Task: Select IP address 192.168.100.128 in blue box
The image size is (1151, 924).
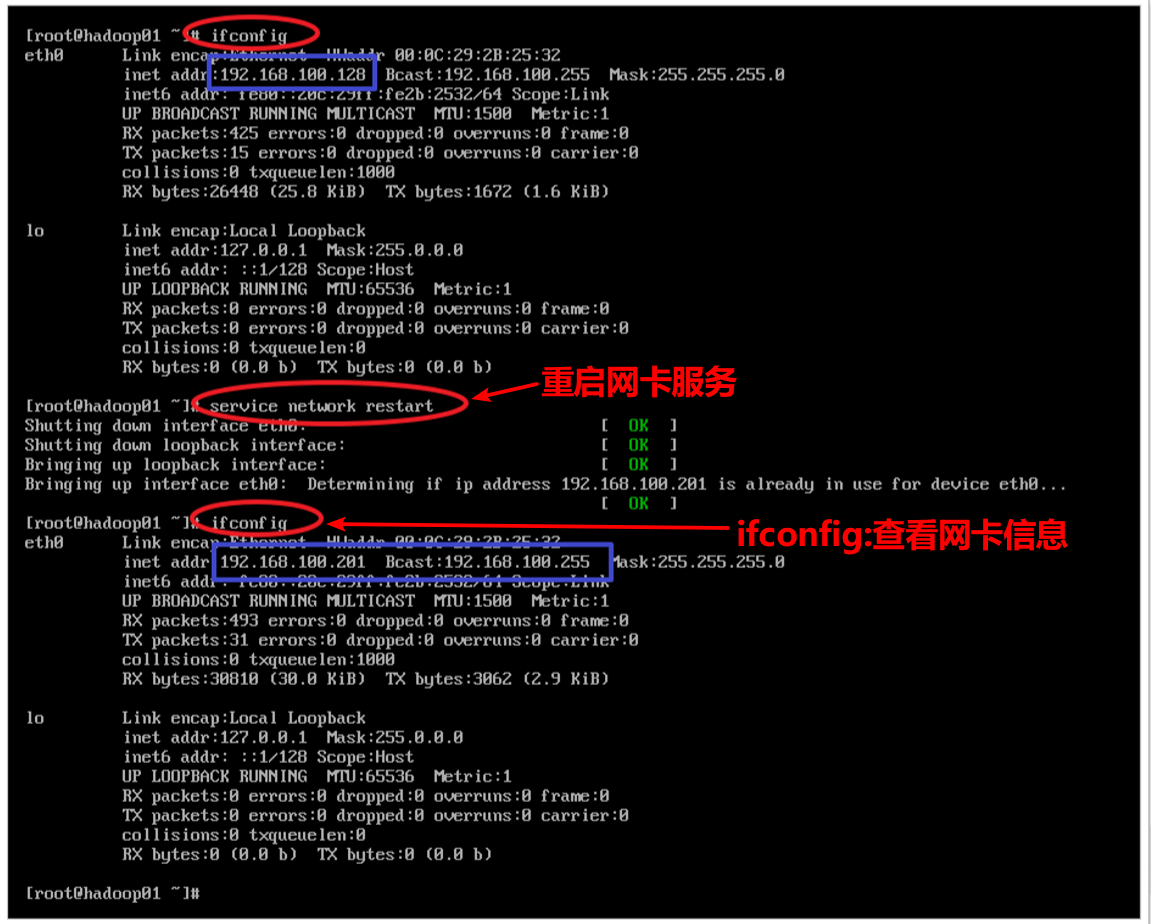Action: [293, 74]
